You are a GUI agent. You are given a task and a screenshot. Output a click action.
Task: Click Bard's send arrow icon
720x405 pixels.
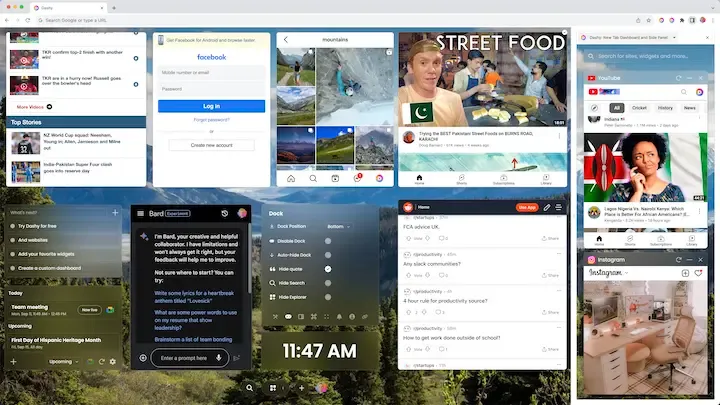click(236, 358)
